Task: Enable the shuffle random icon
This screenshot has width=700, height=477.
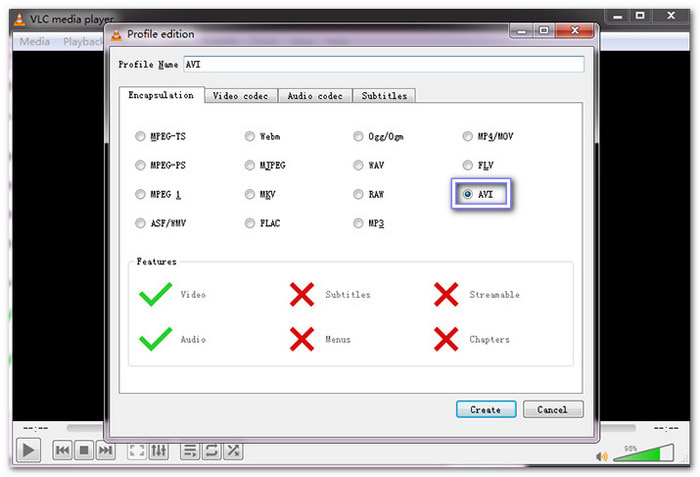Action: click(x=233, y=451)
